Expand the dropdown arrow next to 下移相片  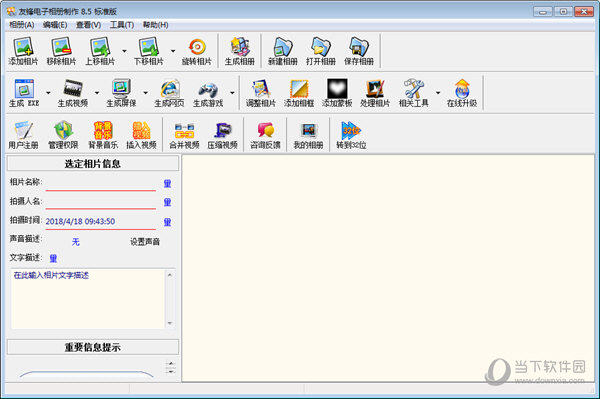coord(173,51)
